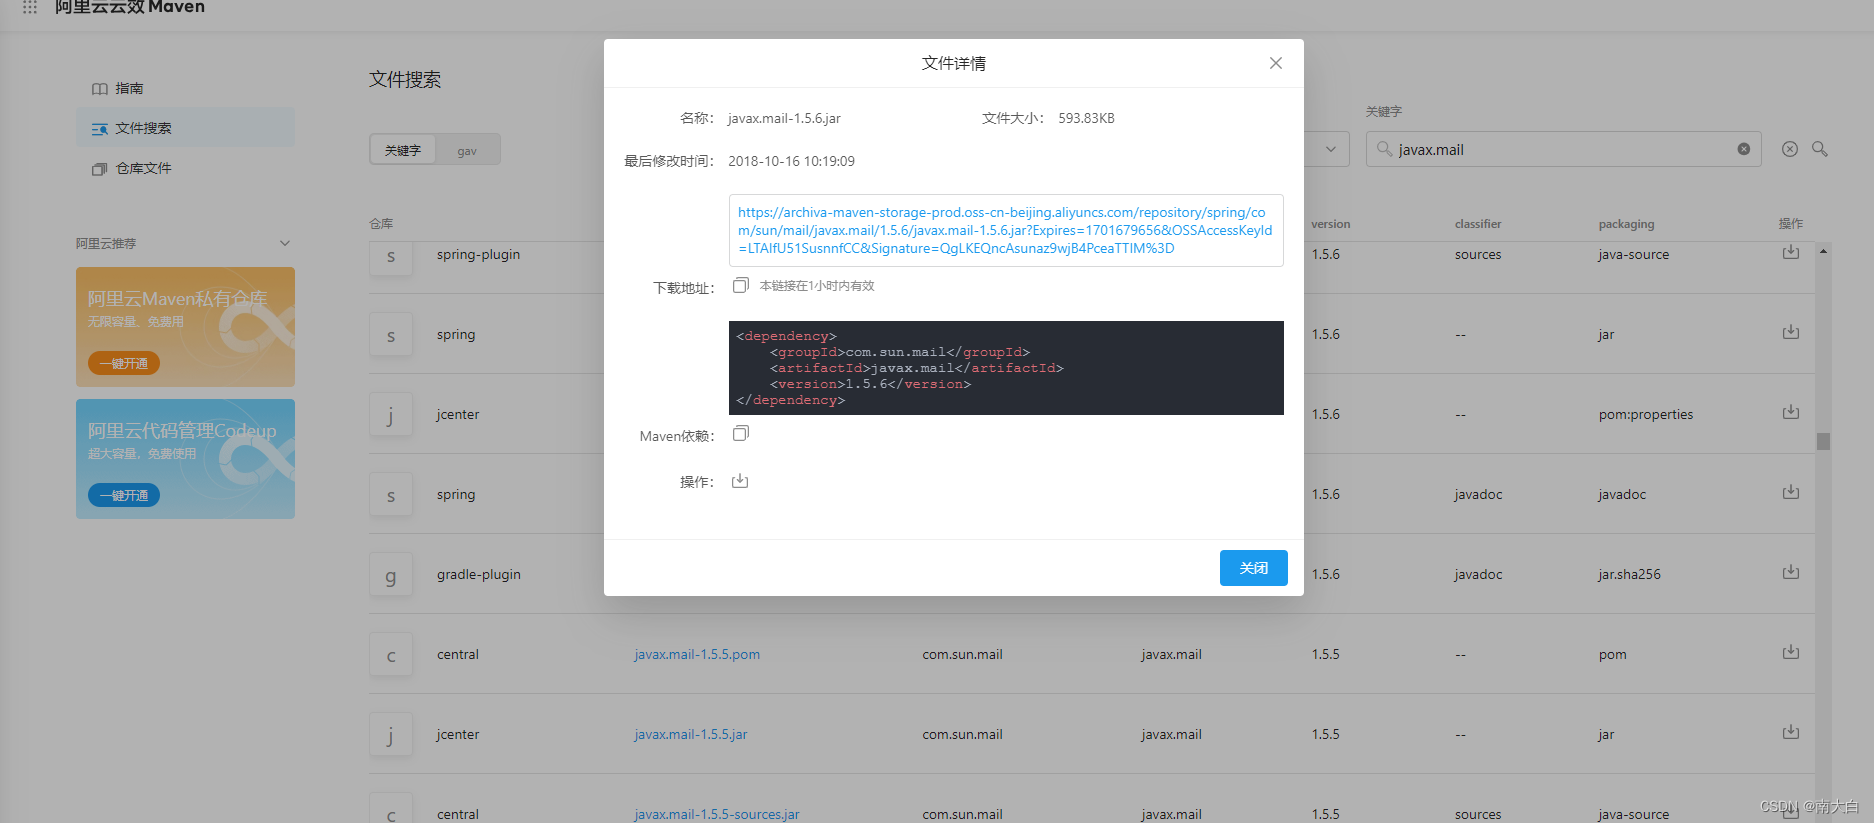Click the gradle-plugin repository name
1874x823 pixels.
point(478,574)
